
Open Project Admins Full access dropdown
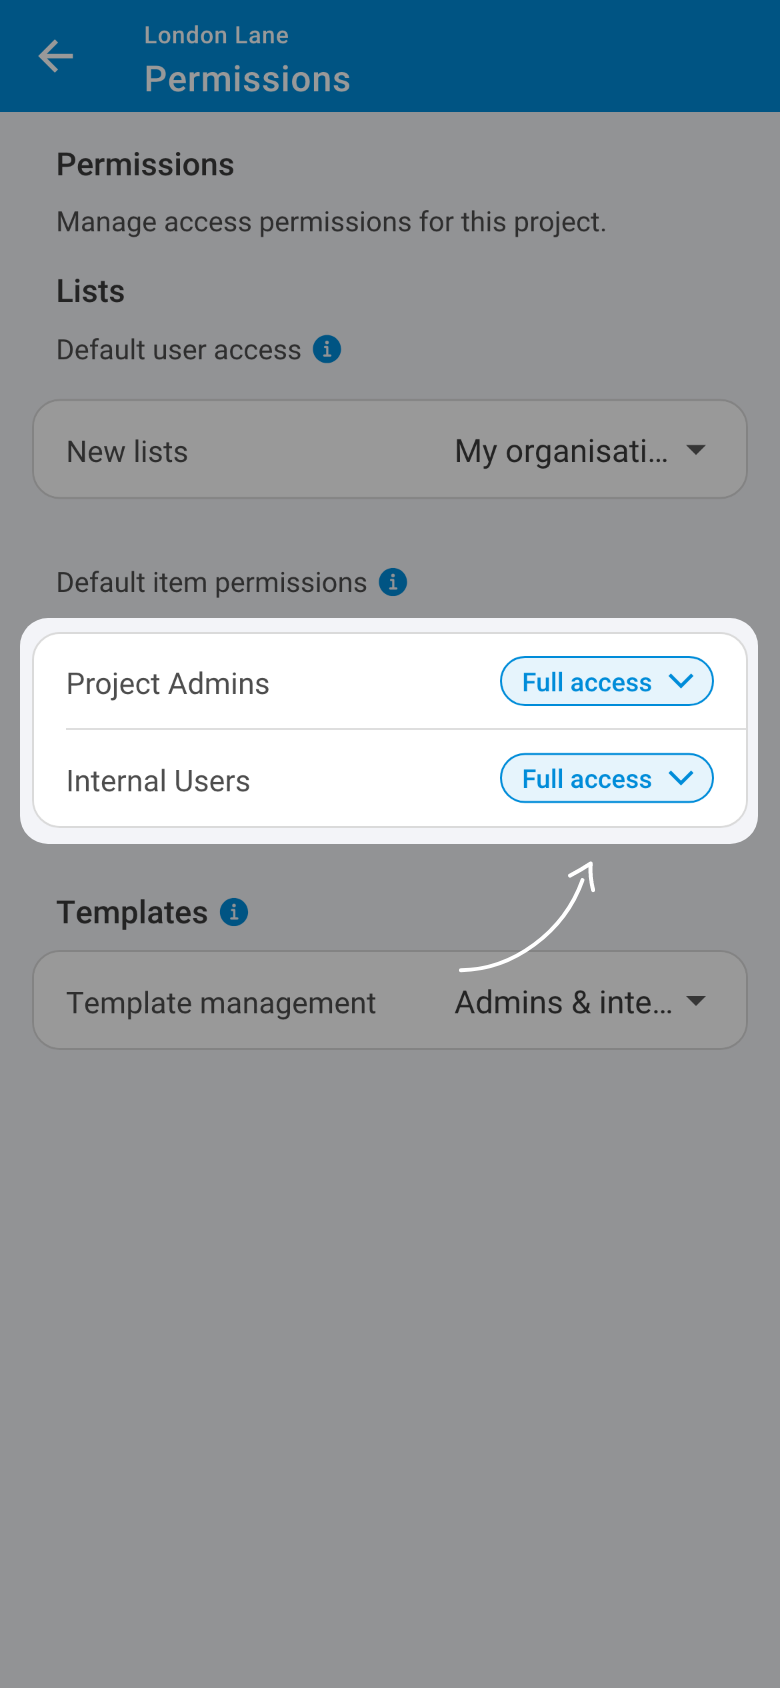pos(607,682)
